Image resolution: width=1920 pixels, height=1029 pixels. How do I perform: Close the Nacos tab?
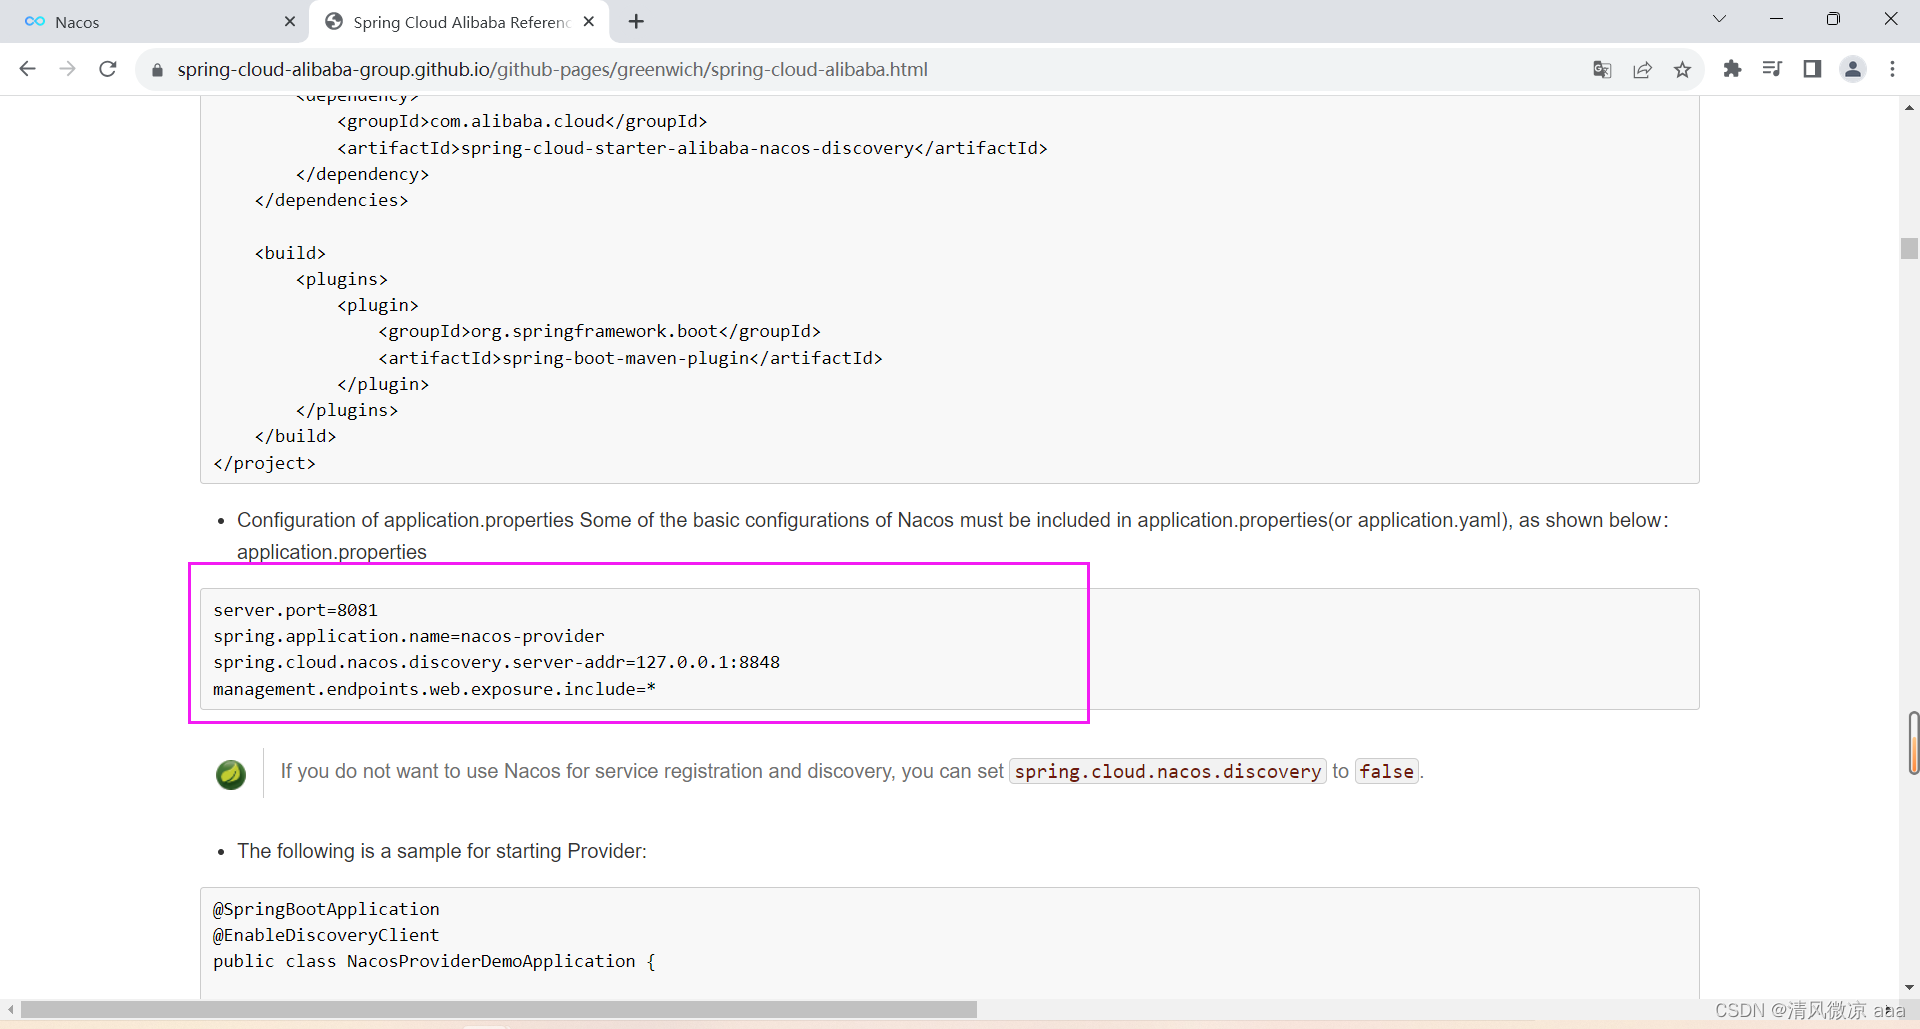[x=290, y=21]
